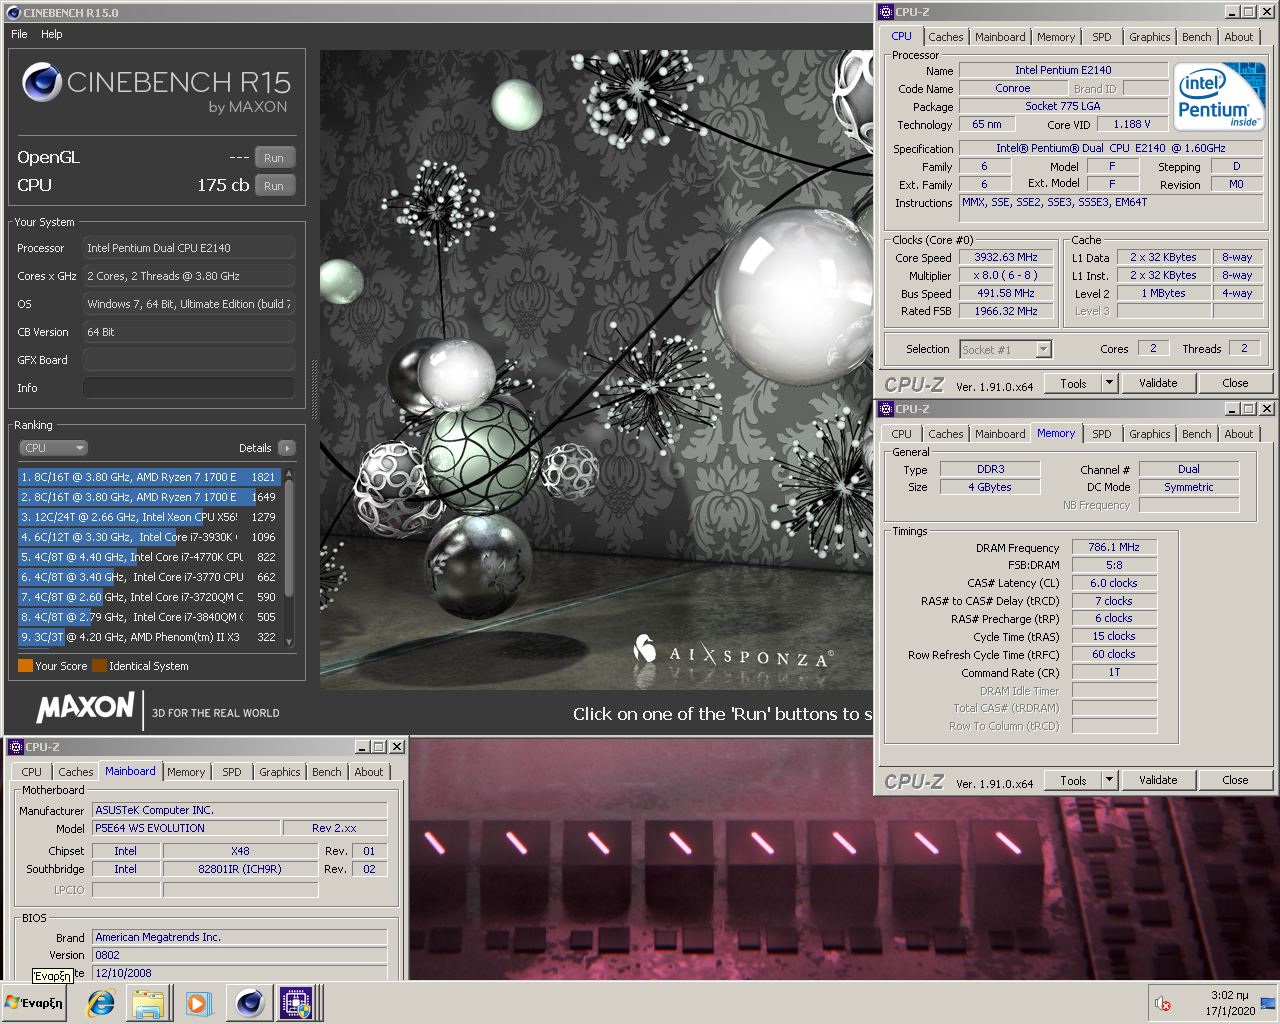Click the Memory CPU-Z window title icon
Viewport: 1280px width, 1024px height.
pos(886,409)
